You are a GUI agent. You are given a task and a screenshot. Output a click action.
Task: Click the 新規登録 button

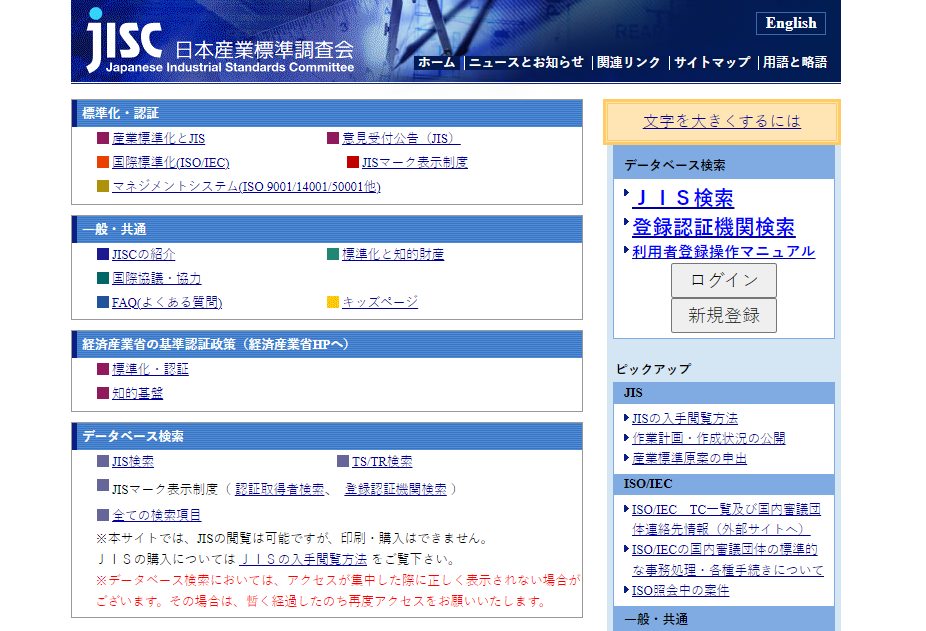tap(723, 316)
